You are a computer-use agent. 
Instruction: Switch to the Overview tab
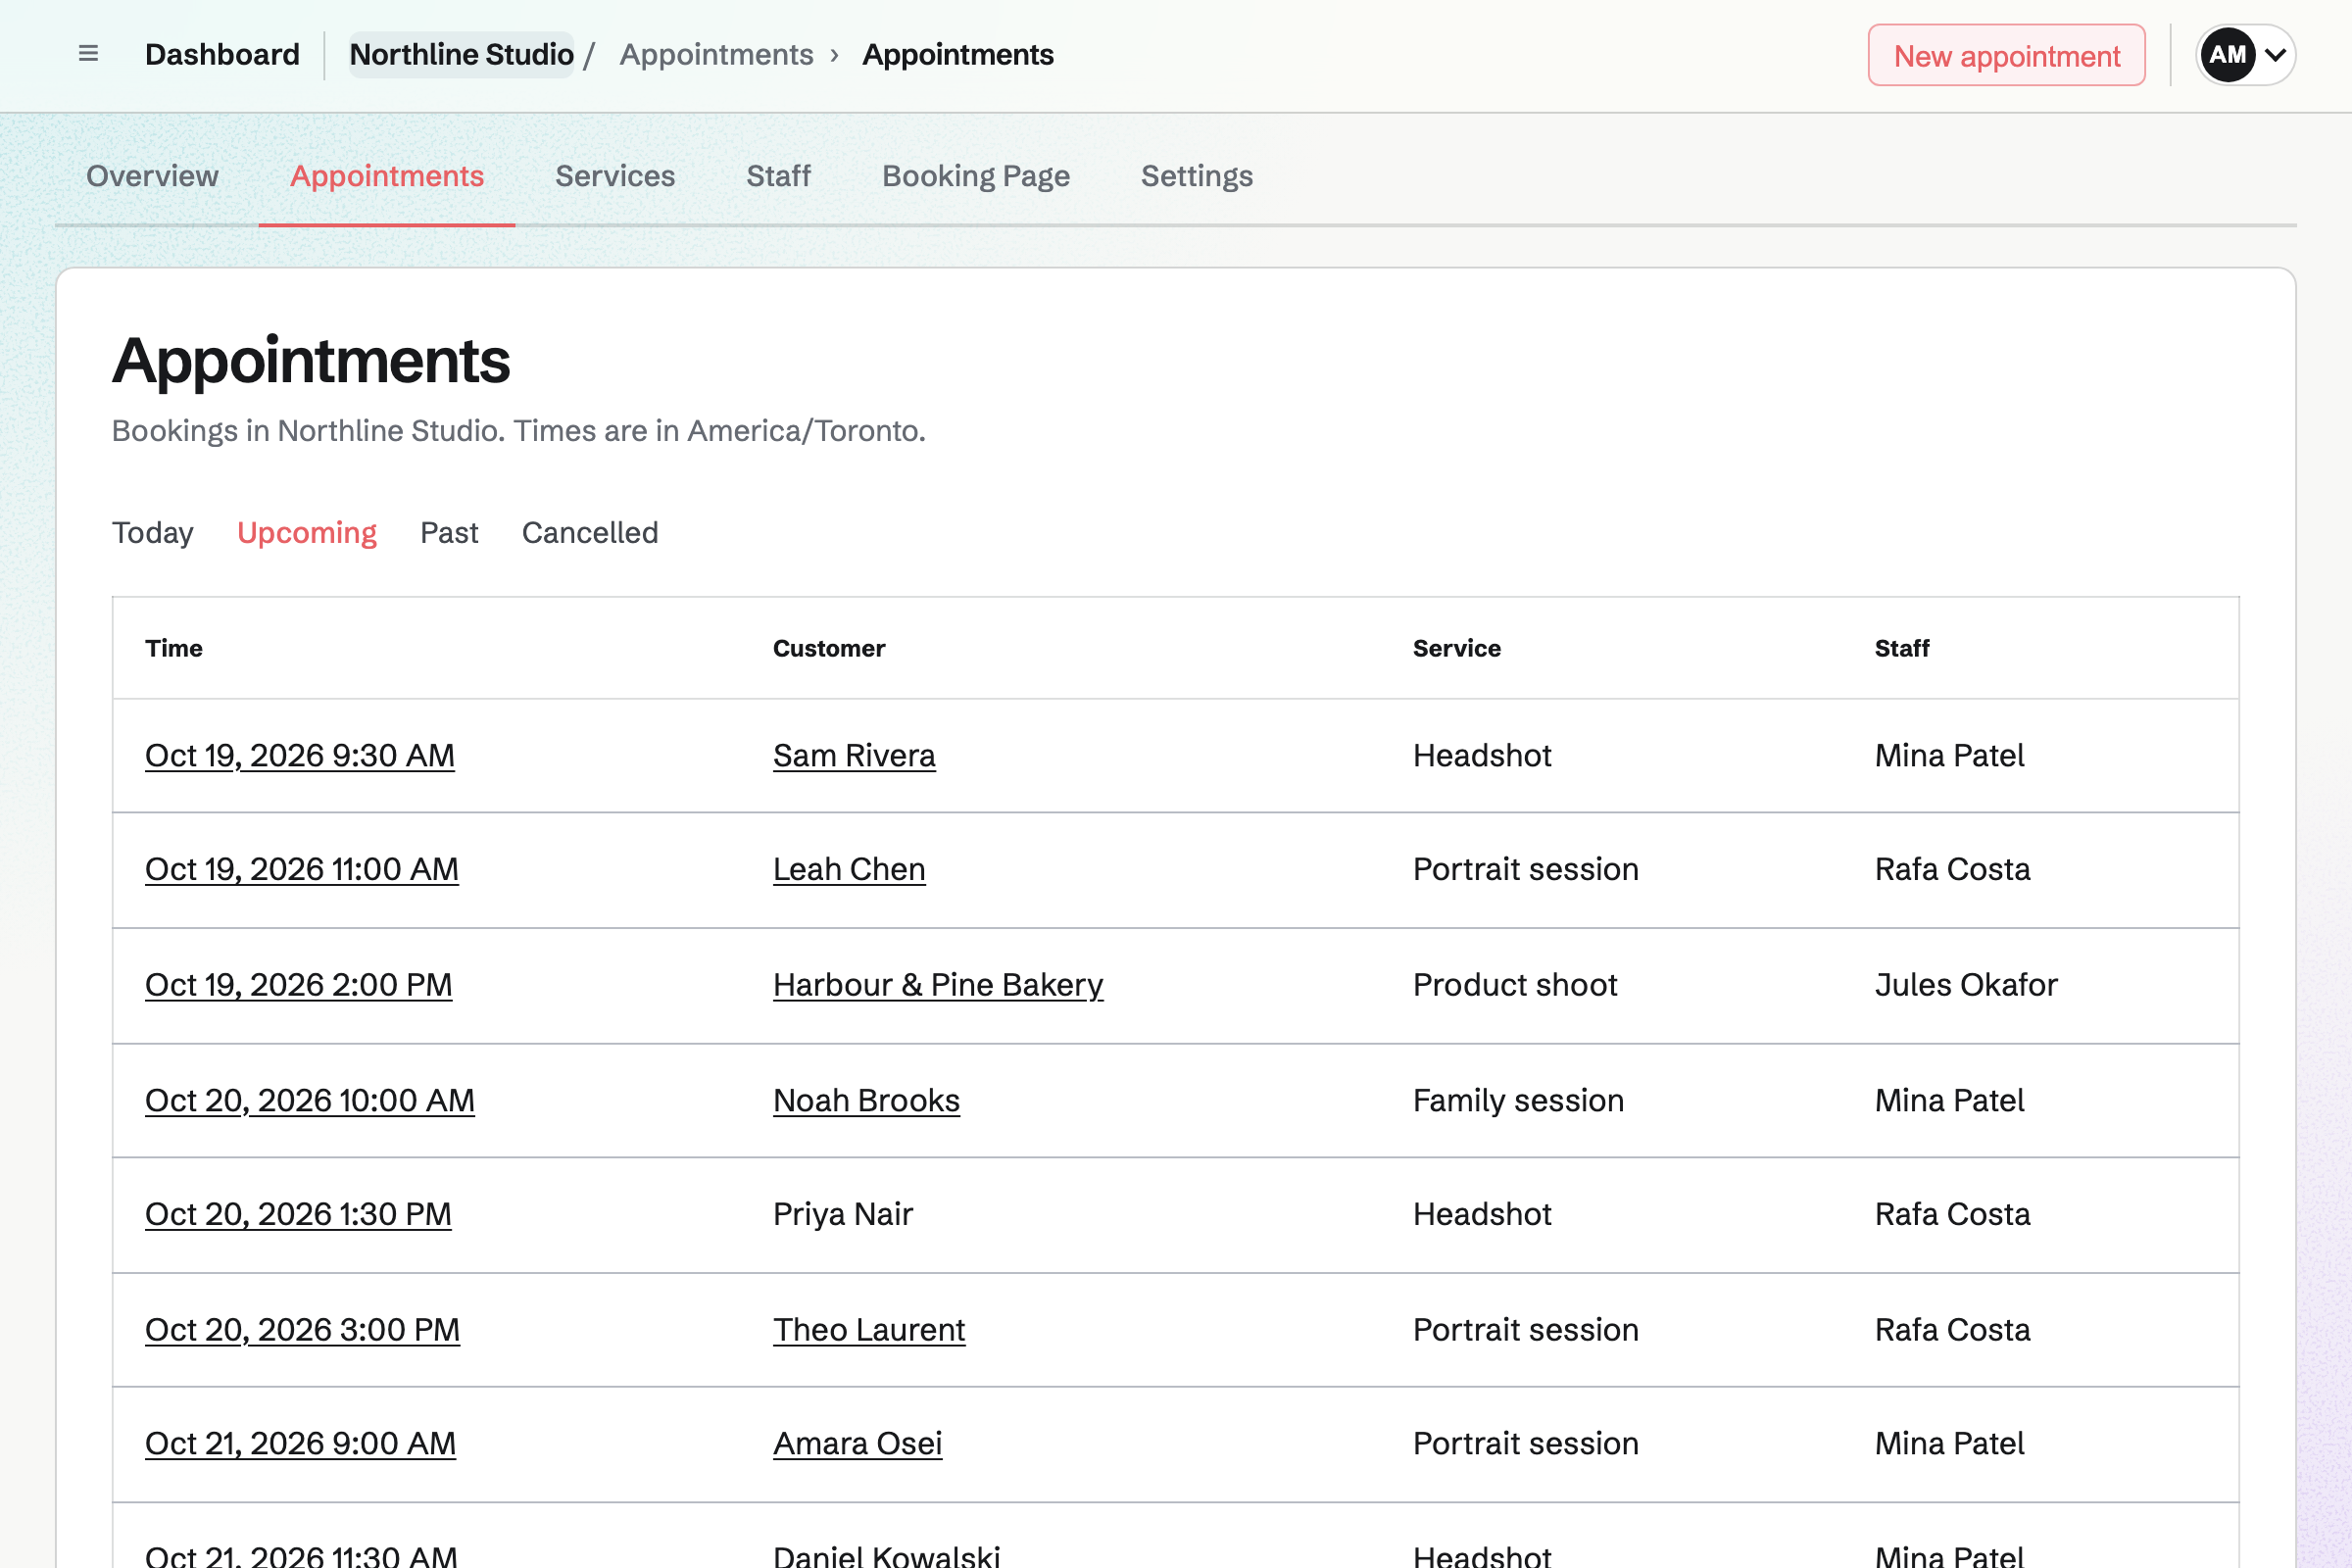click(x=152, y=176)
